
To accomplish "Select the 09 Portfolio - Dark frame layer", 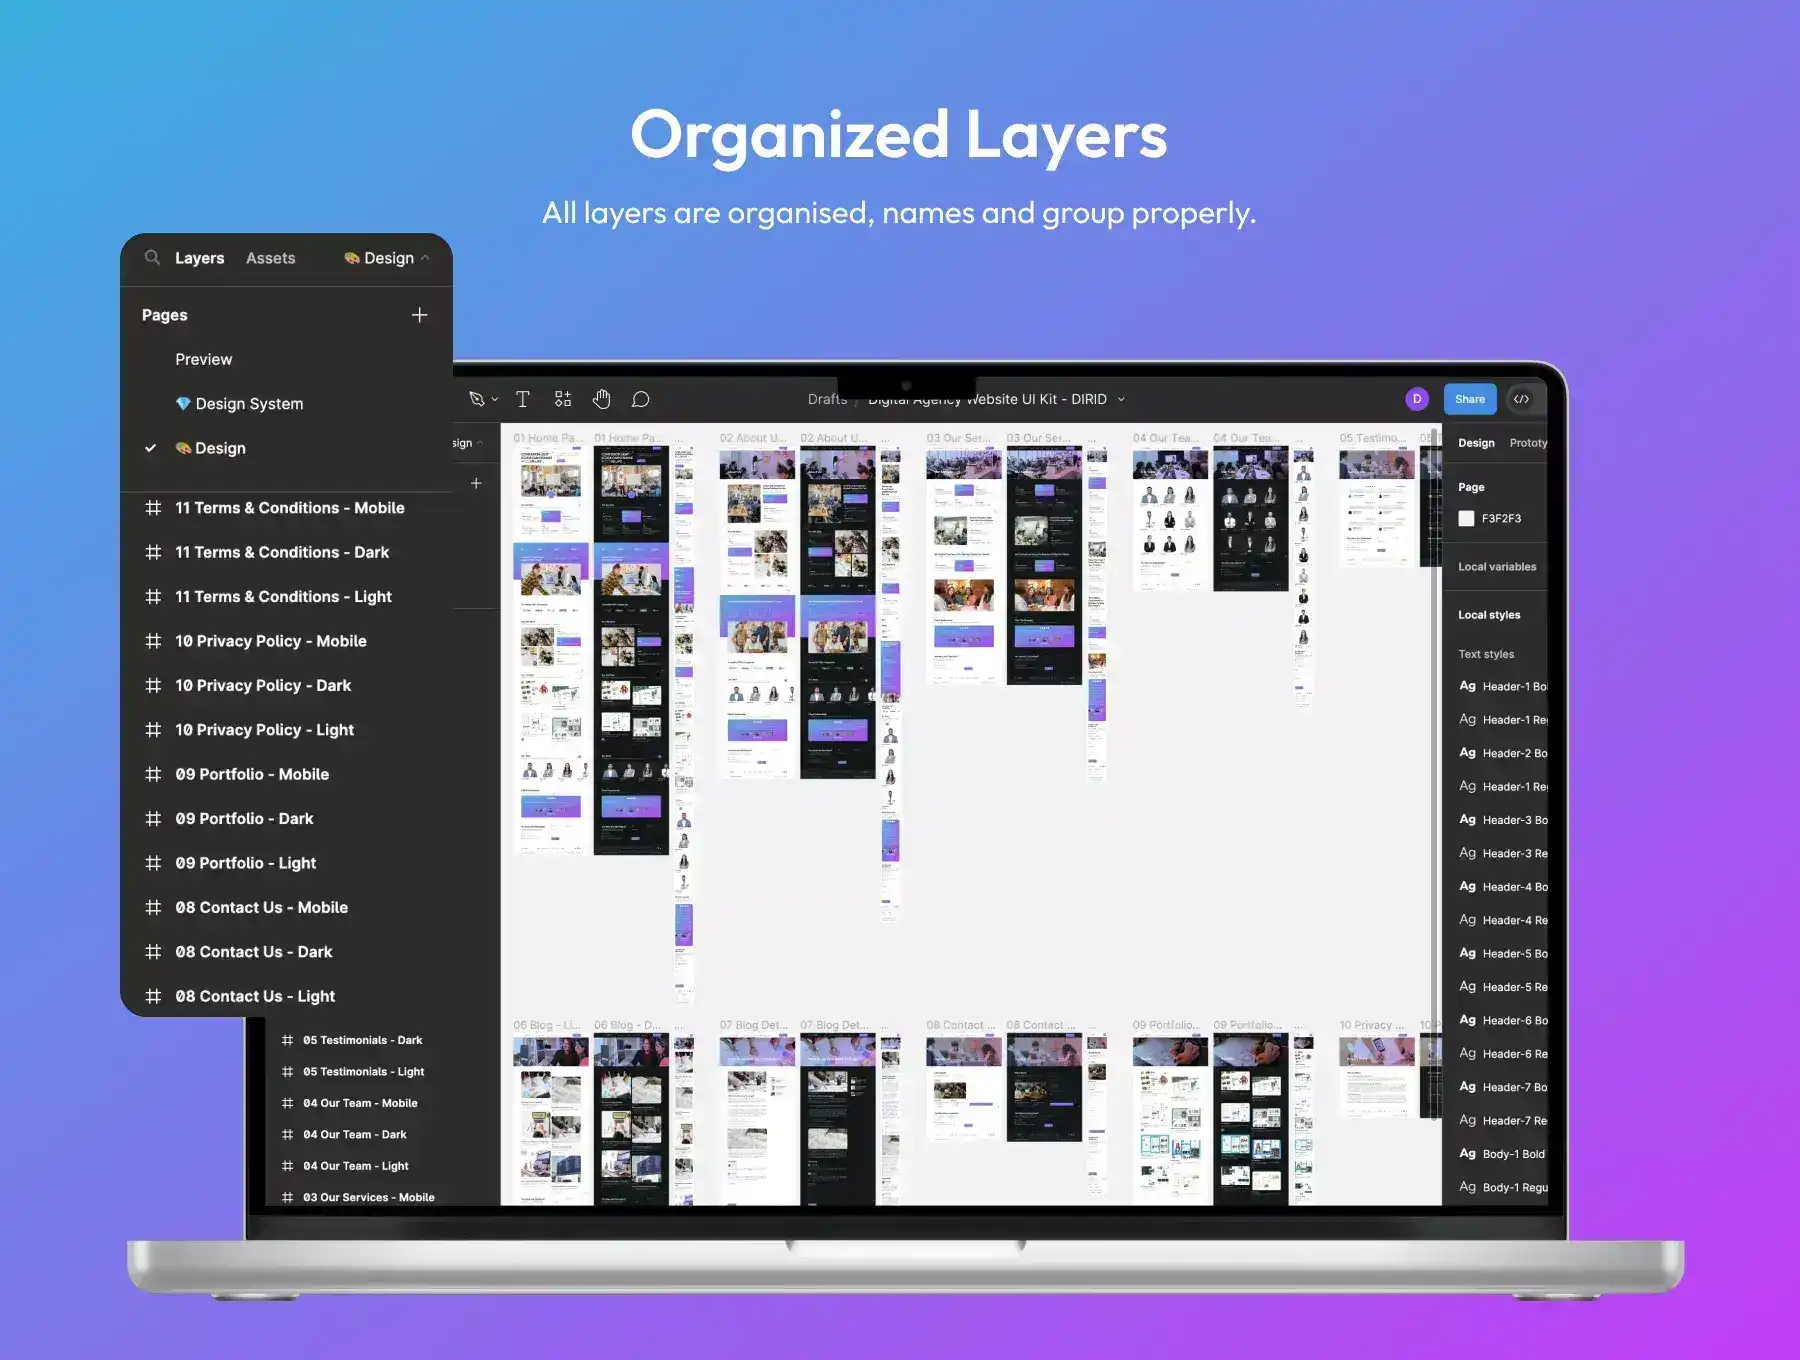I will pos(244,819).
